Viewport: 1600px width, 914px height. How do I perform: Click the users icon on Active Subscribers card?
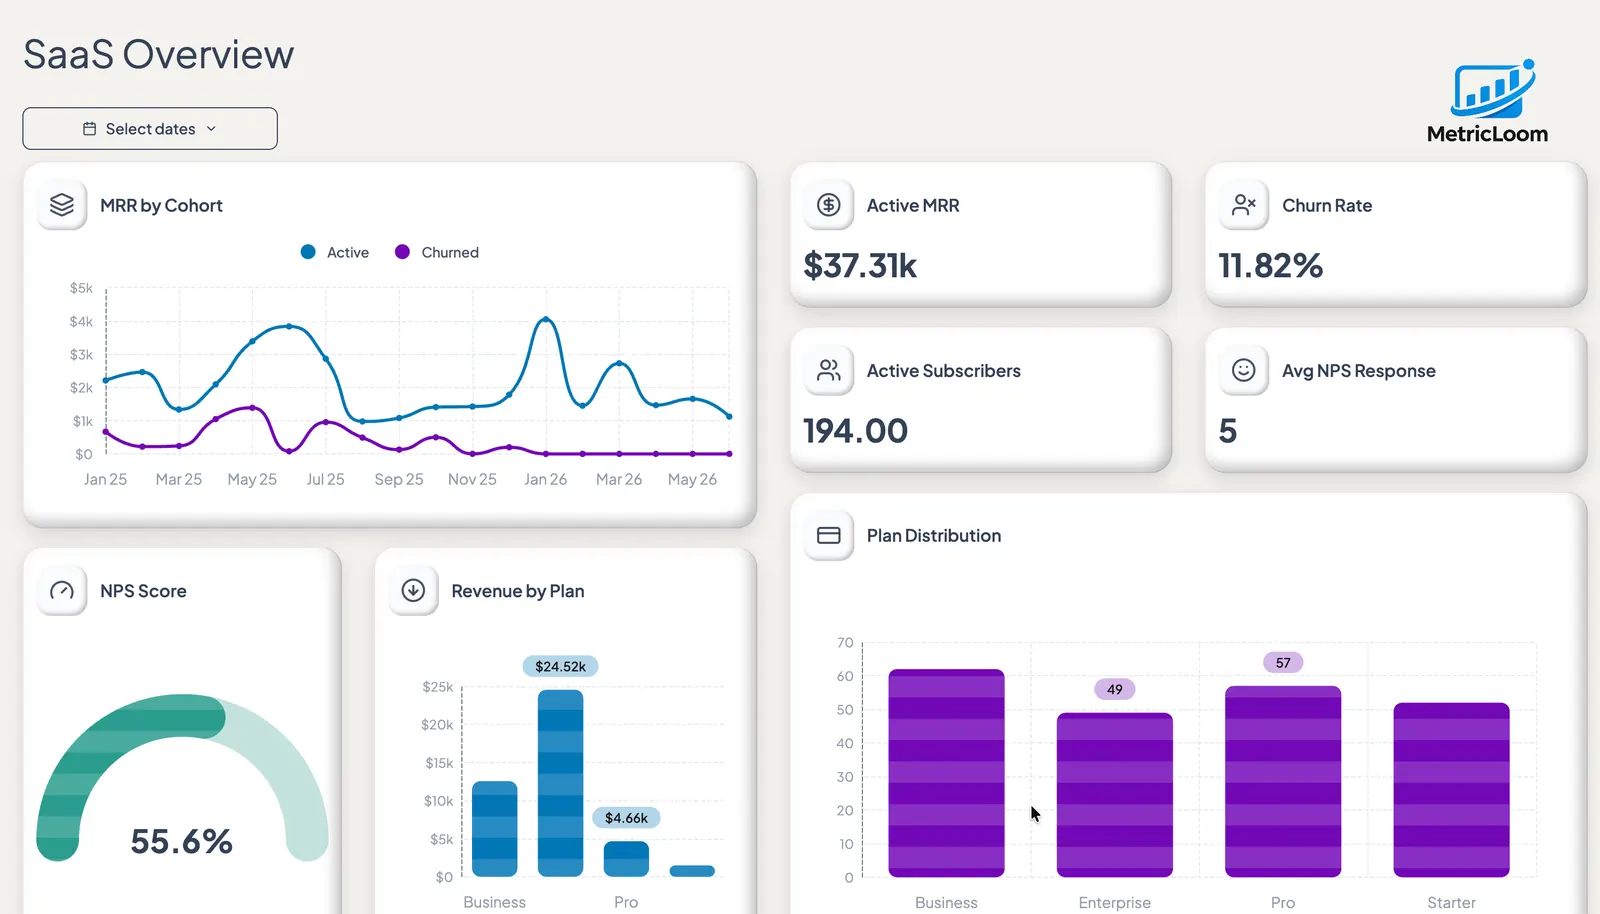click(x=829, y=370)
